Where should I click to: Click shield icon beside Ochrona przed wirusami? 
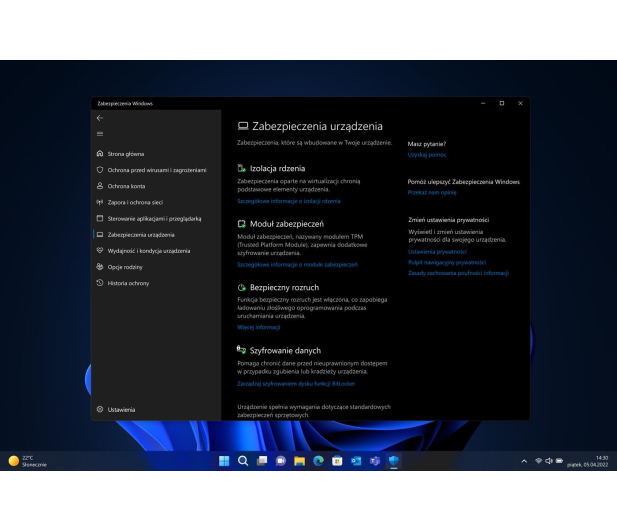(100, 170)
